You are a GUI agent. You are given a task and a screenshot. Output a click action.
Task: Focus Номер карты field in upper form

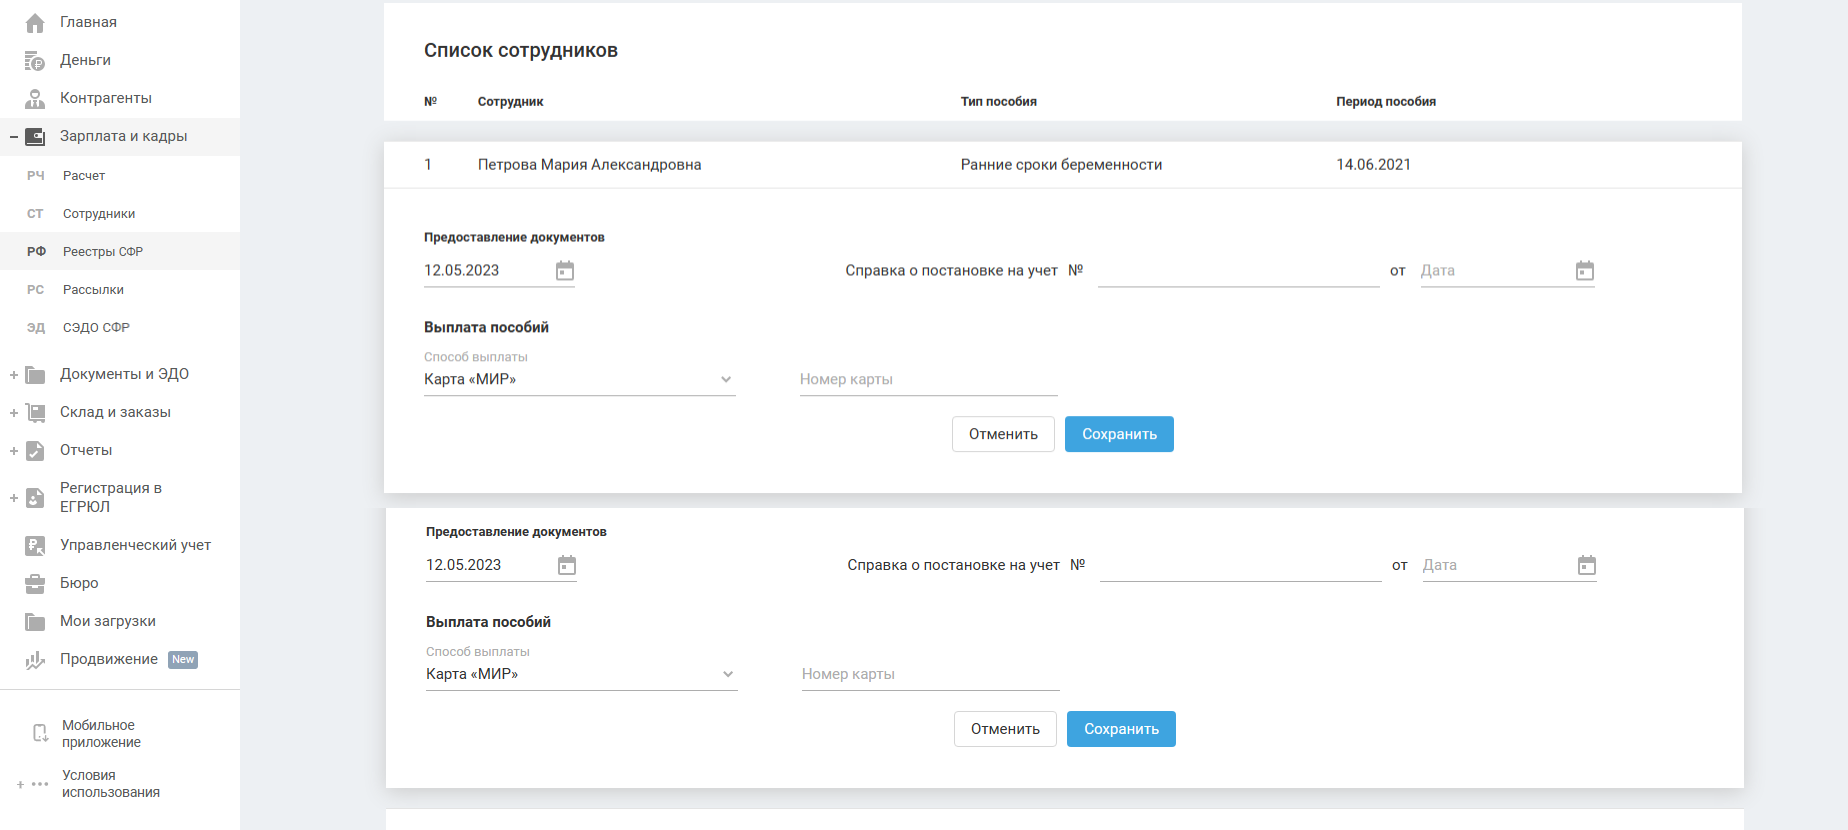coord(929,380)
